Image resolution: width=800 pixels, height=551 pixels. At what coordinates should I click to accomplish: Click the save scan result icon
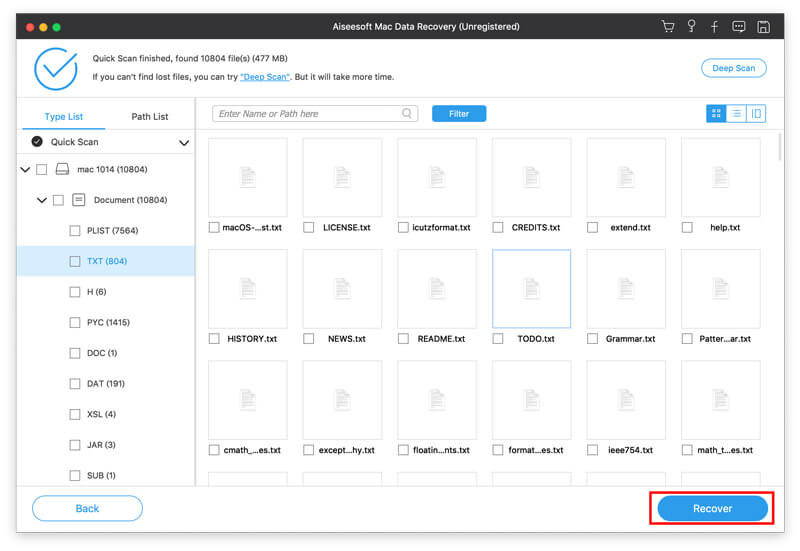pyautogui.click(x=763, y=27)
